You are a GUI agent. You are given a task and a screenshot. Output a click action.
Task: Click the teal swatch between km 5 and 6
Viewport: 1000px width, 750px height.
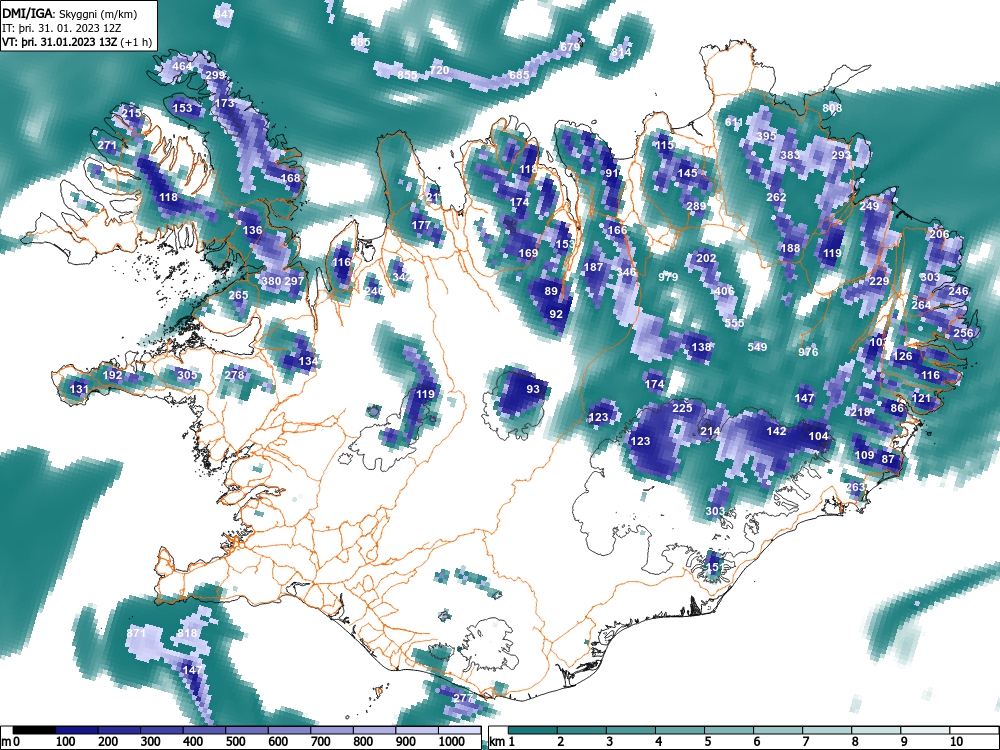[728, 730]
